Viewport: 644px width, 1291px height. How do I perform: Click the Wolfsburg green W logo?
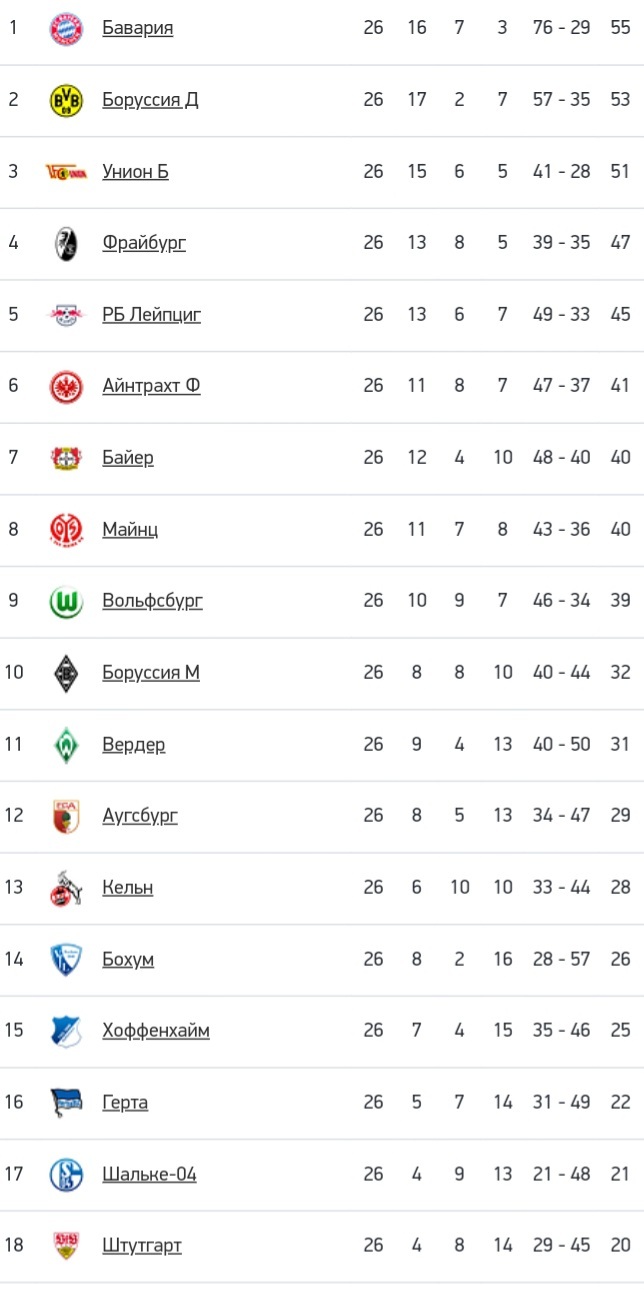67,601
